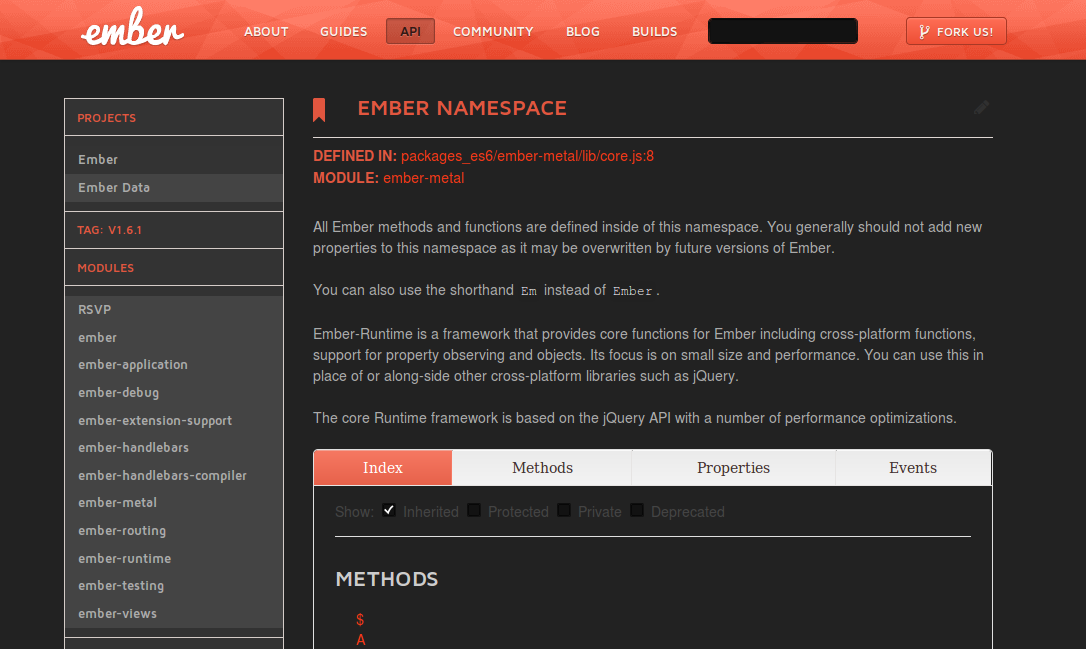This screenshot has width=1086, height=649.
Task: Enable the Private checkbox
Action: tap(564, 510)
